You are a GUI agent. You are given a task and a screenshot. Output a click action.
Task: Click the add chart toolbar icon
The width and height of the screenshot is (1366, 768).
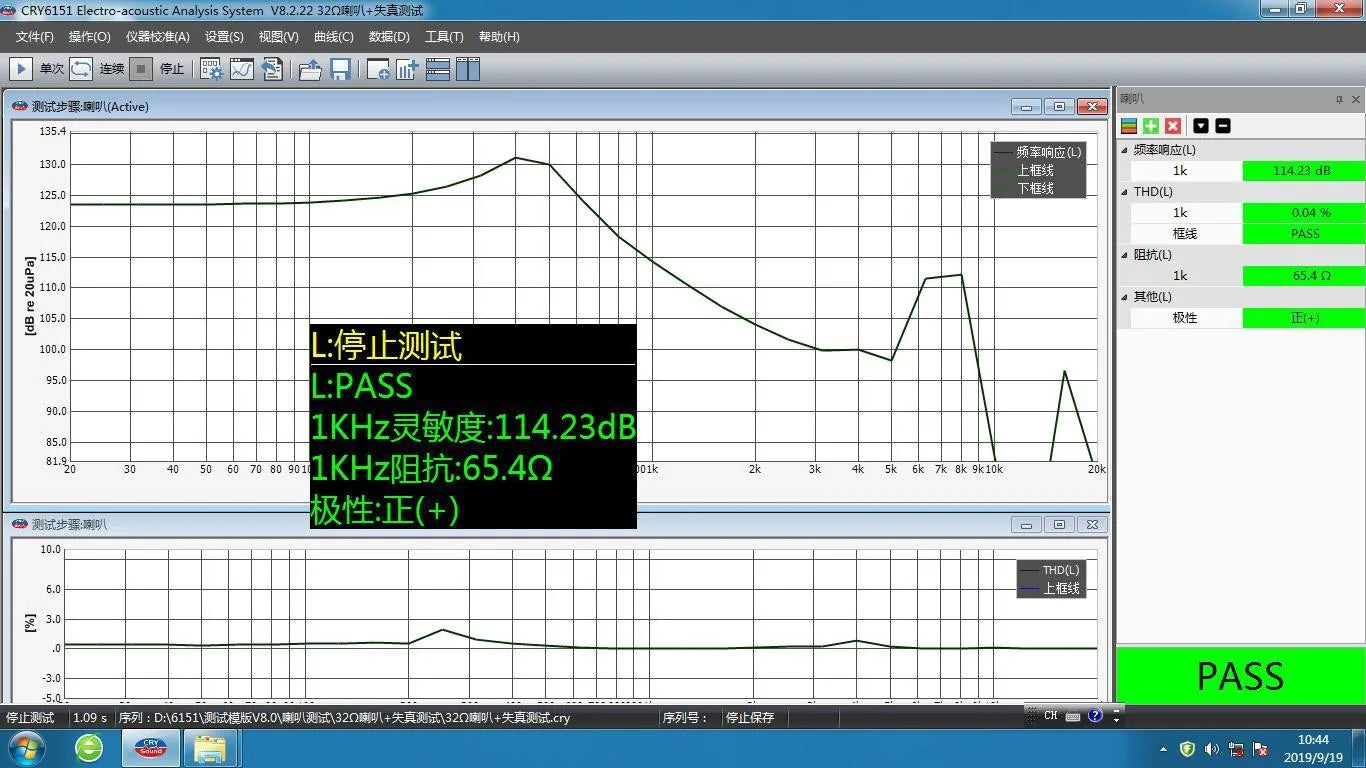click(407, 69)
